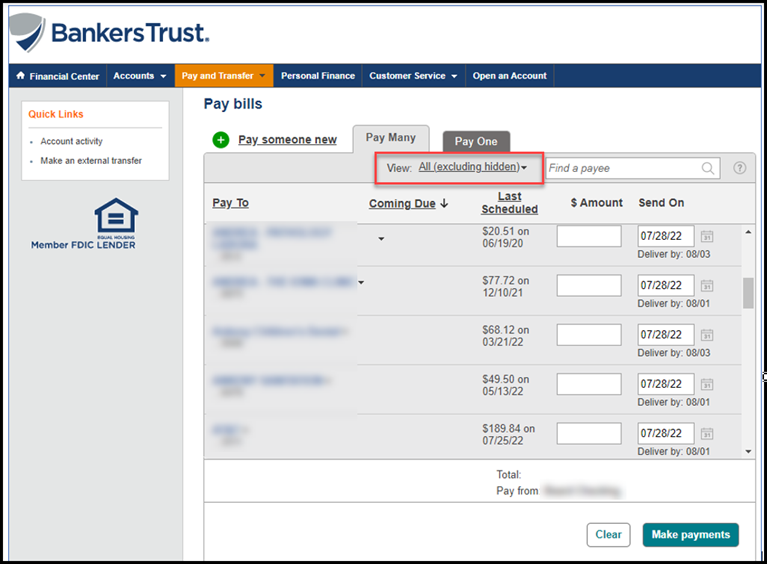This screenshot has height=564, width=767.
Task: Open the View All (excluding hidden) dropdown
Action: click(473, 167)
